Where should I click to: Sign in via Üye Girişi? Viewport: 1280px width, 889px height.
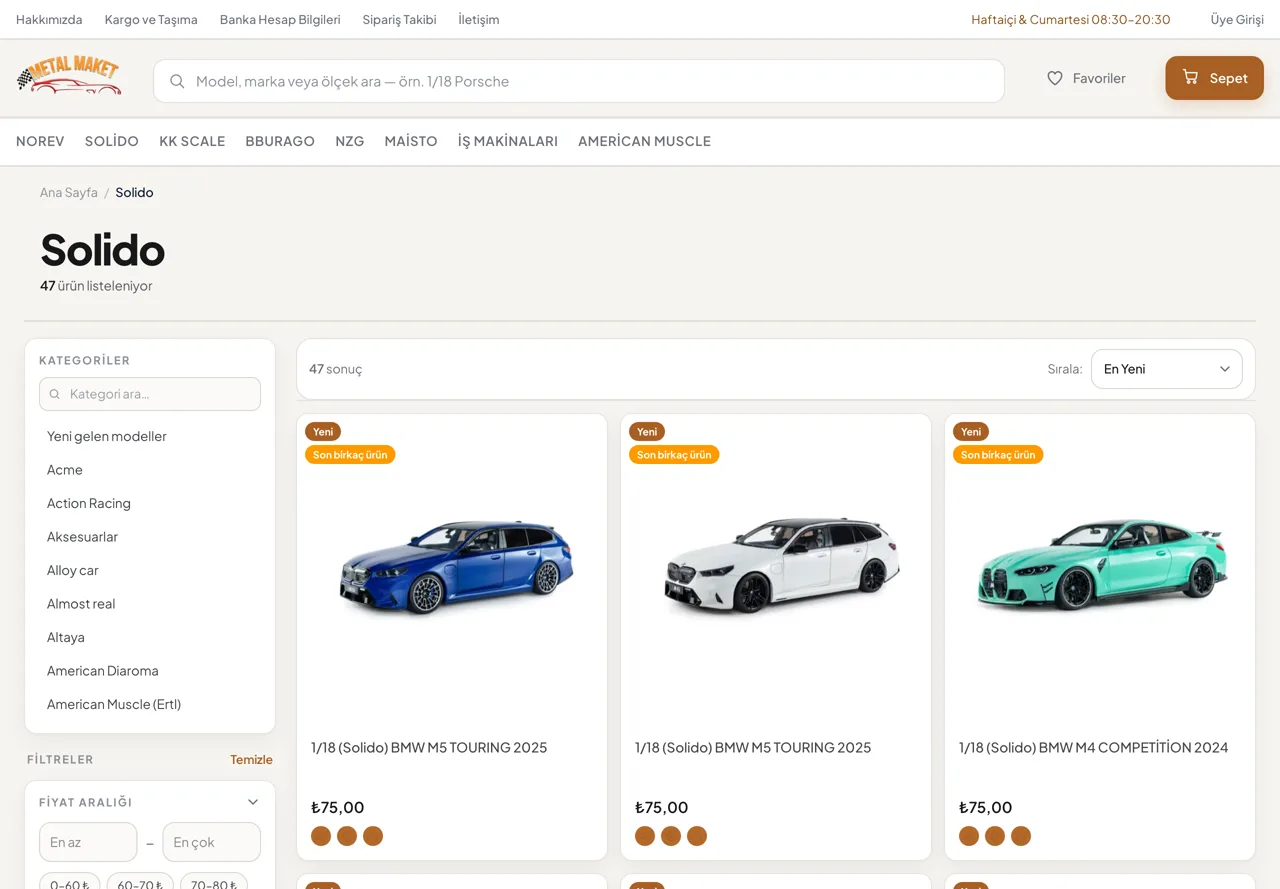(1237, 19)
